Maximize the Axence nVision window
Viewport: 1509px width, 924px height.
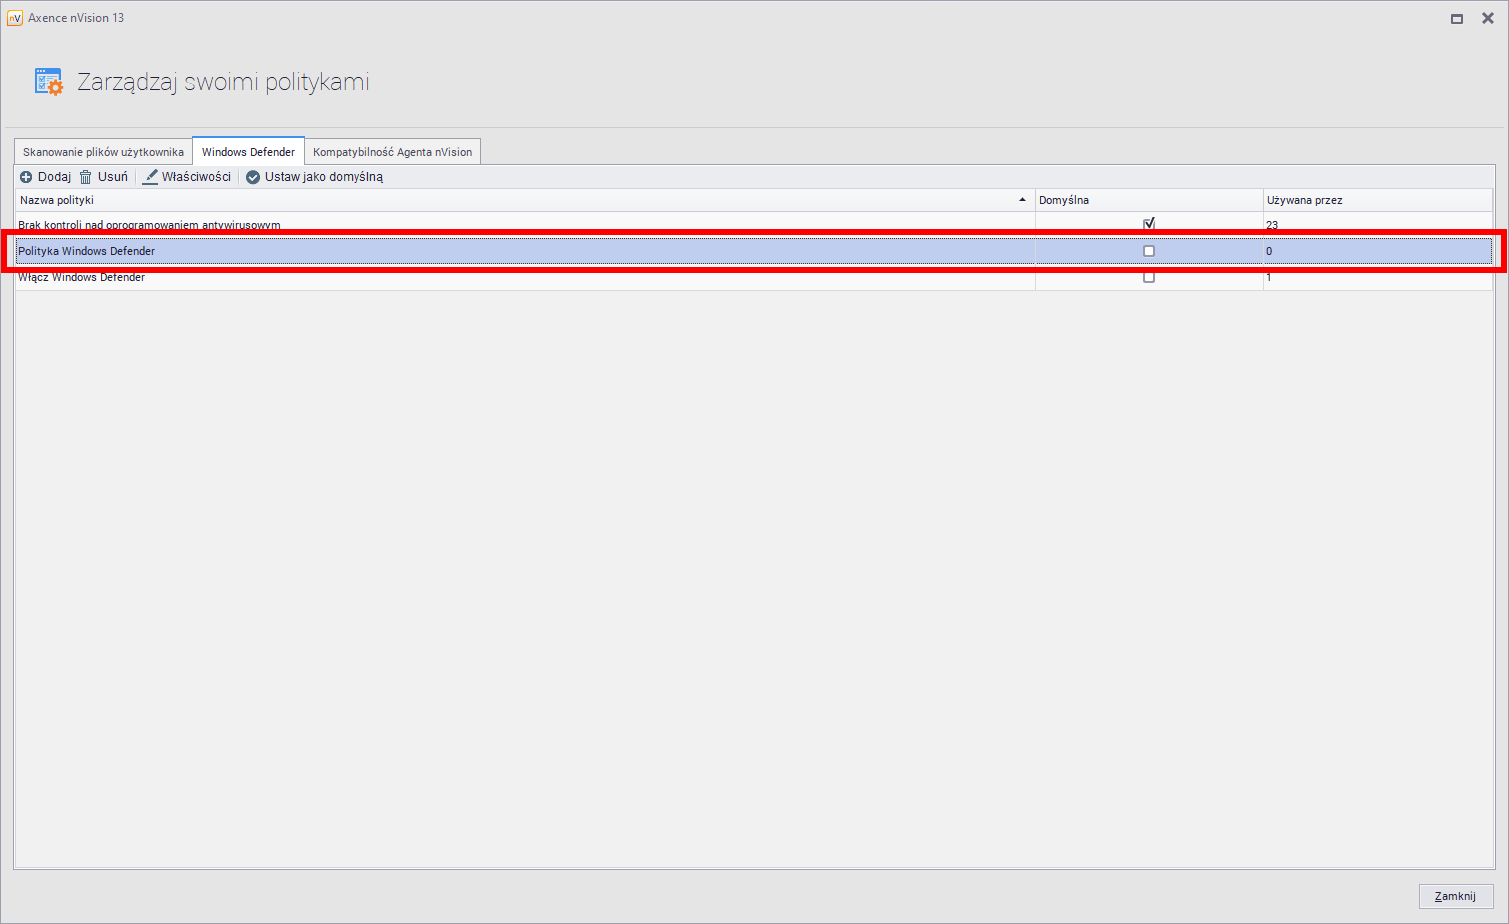(x=1457, y=18)
